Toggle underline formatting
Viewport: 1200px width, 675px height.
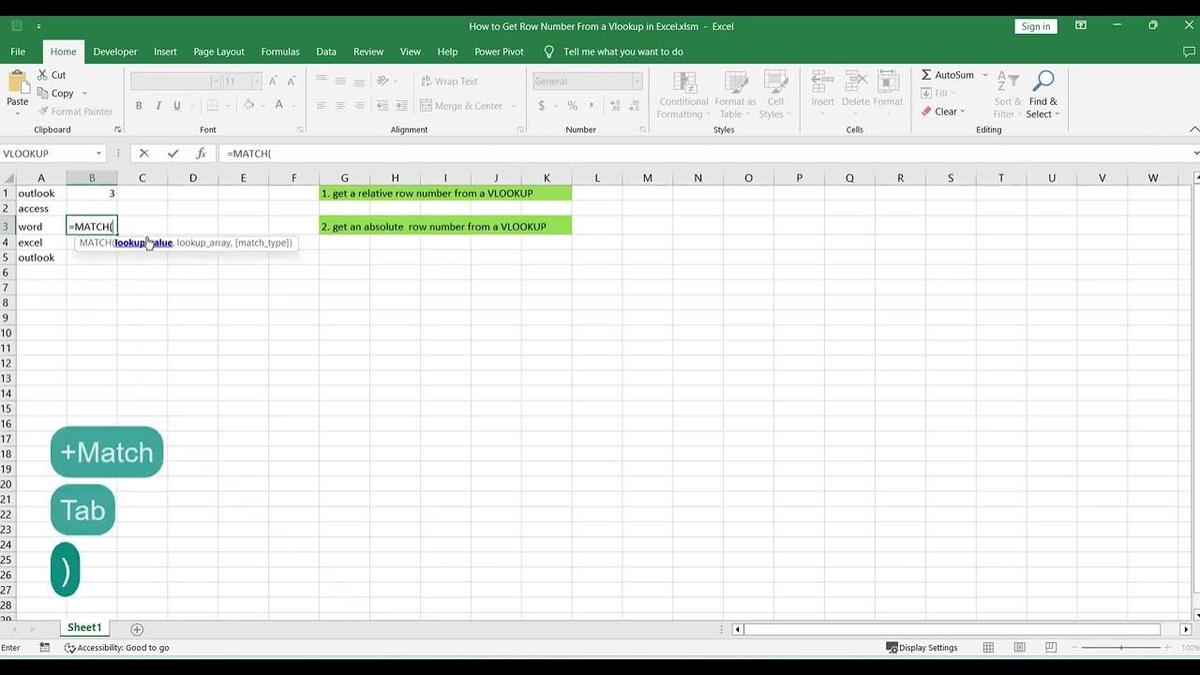pyautogui.click(x=176, y=104)
